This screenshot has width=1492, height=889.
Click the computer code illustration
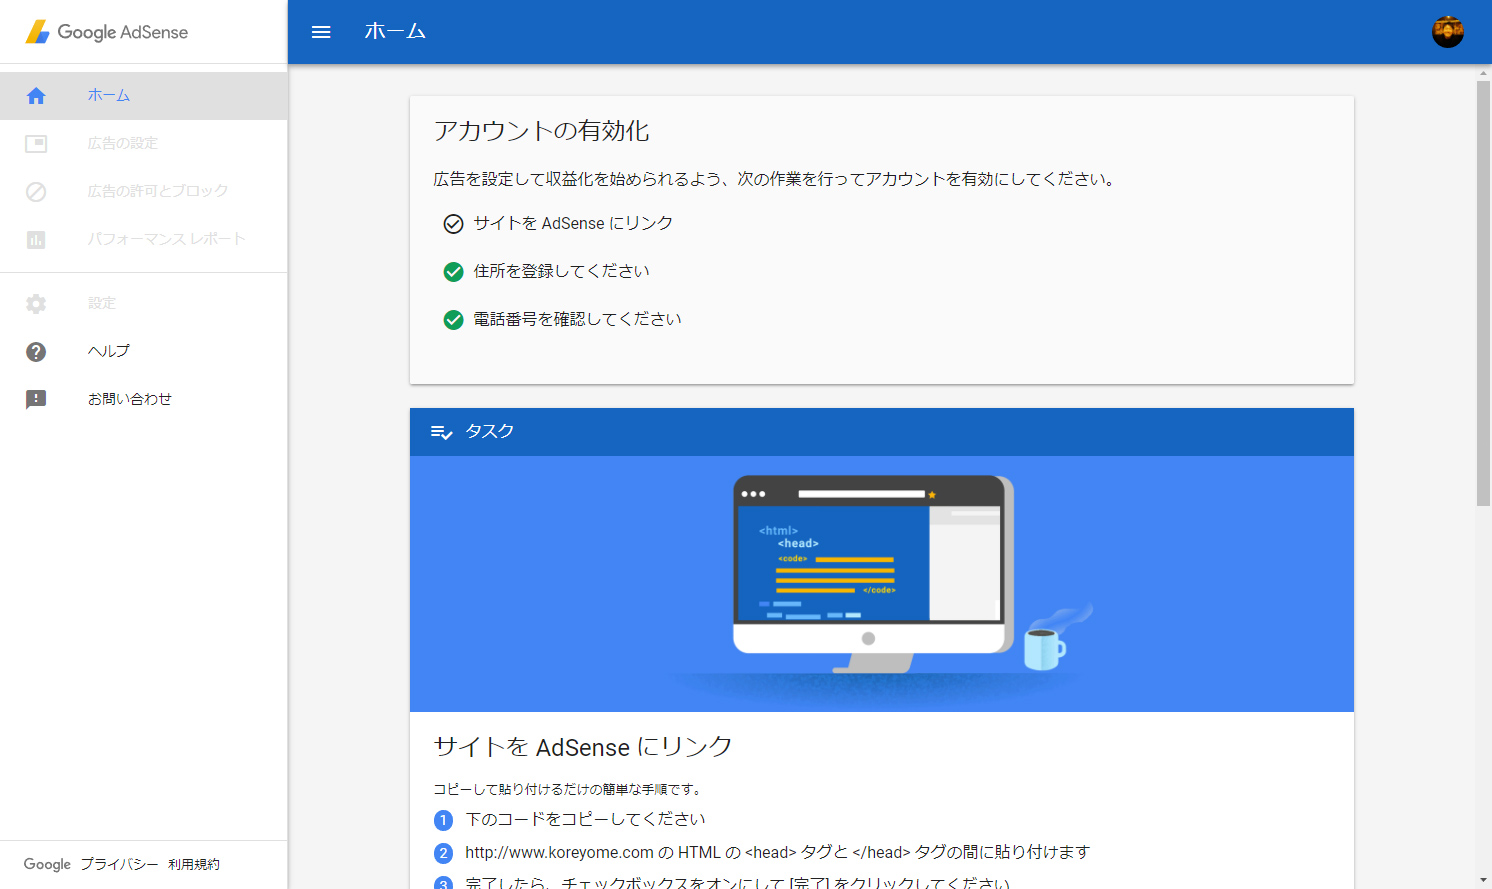tap(882, 584)
